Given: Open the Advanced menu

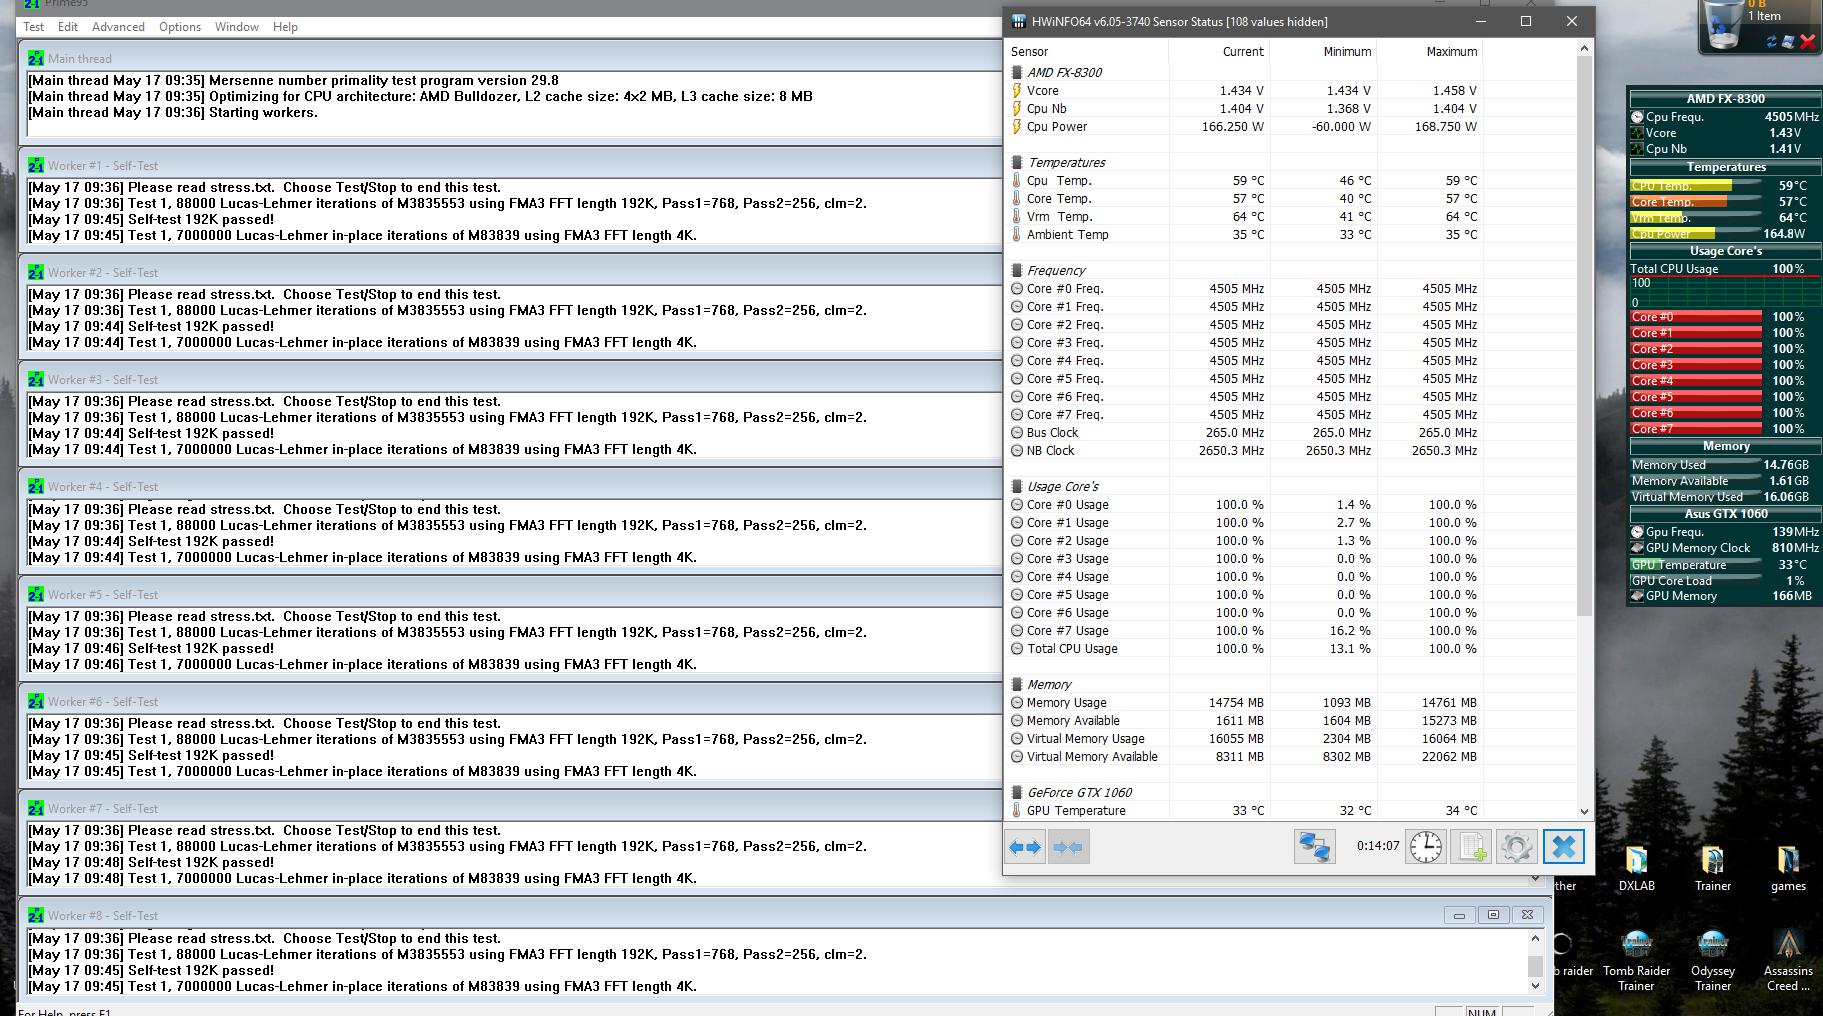Looking at the screenshot, I should pos(118,27).
